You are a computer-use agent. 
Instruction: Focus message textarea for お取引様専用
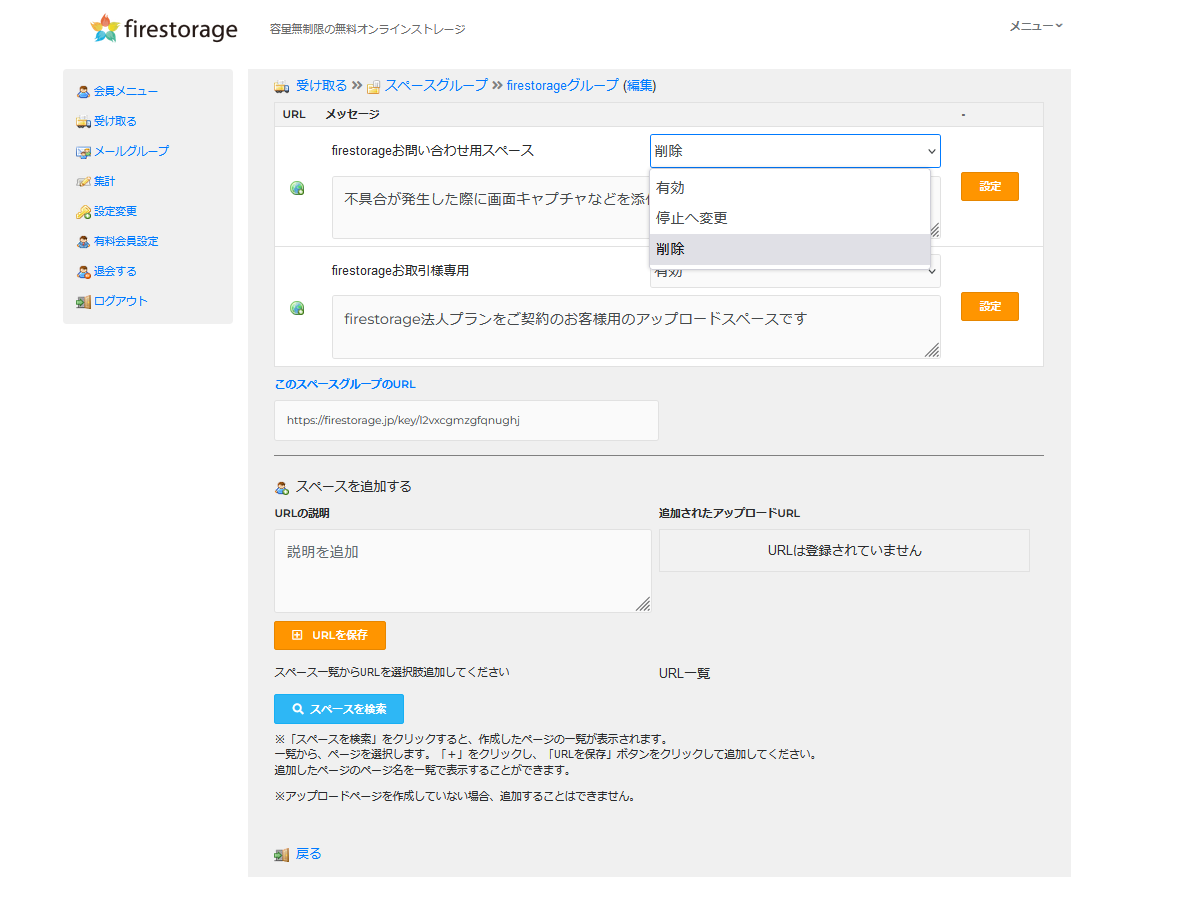click(636, 327)
